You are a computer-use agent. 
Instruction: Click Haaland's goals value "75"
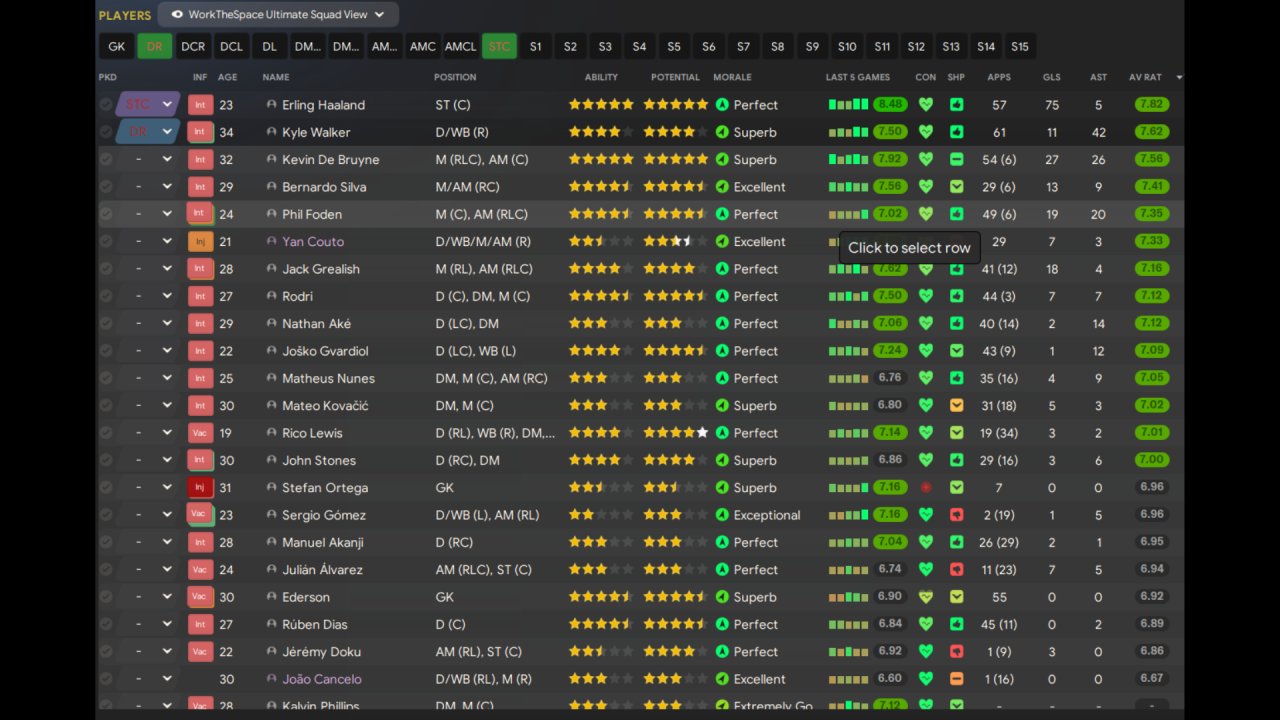coord(1051,105)
